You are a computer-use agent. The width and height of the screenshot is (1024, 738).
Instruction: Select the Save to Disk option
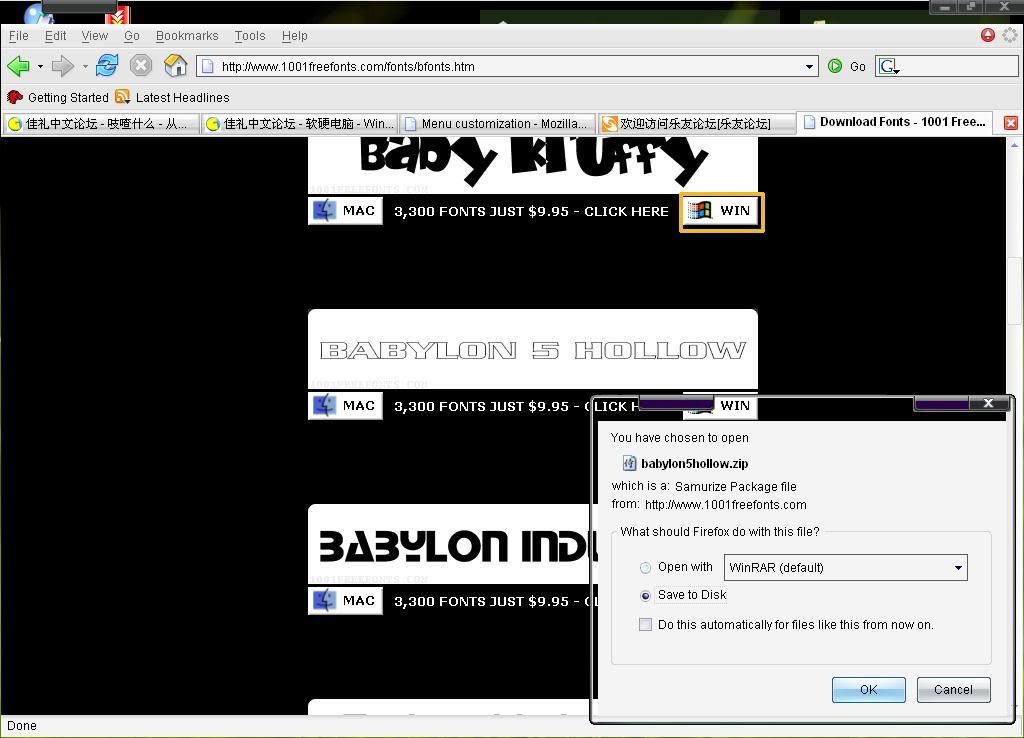[x=646, y=596]
